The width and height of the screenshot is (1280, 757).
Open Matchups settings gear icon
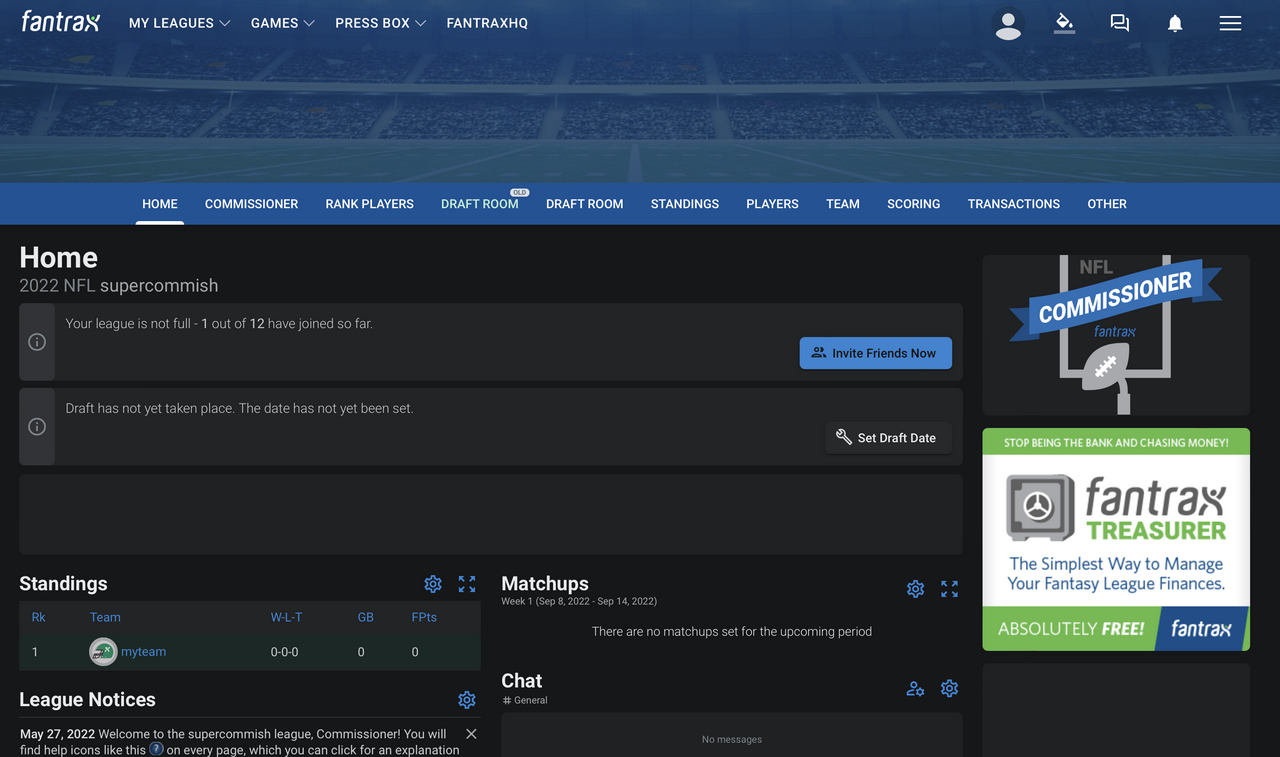coord(915,589)
